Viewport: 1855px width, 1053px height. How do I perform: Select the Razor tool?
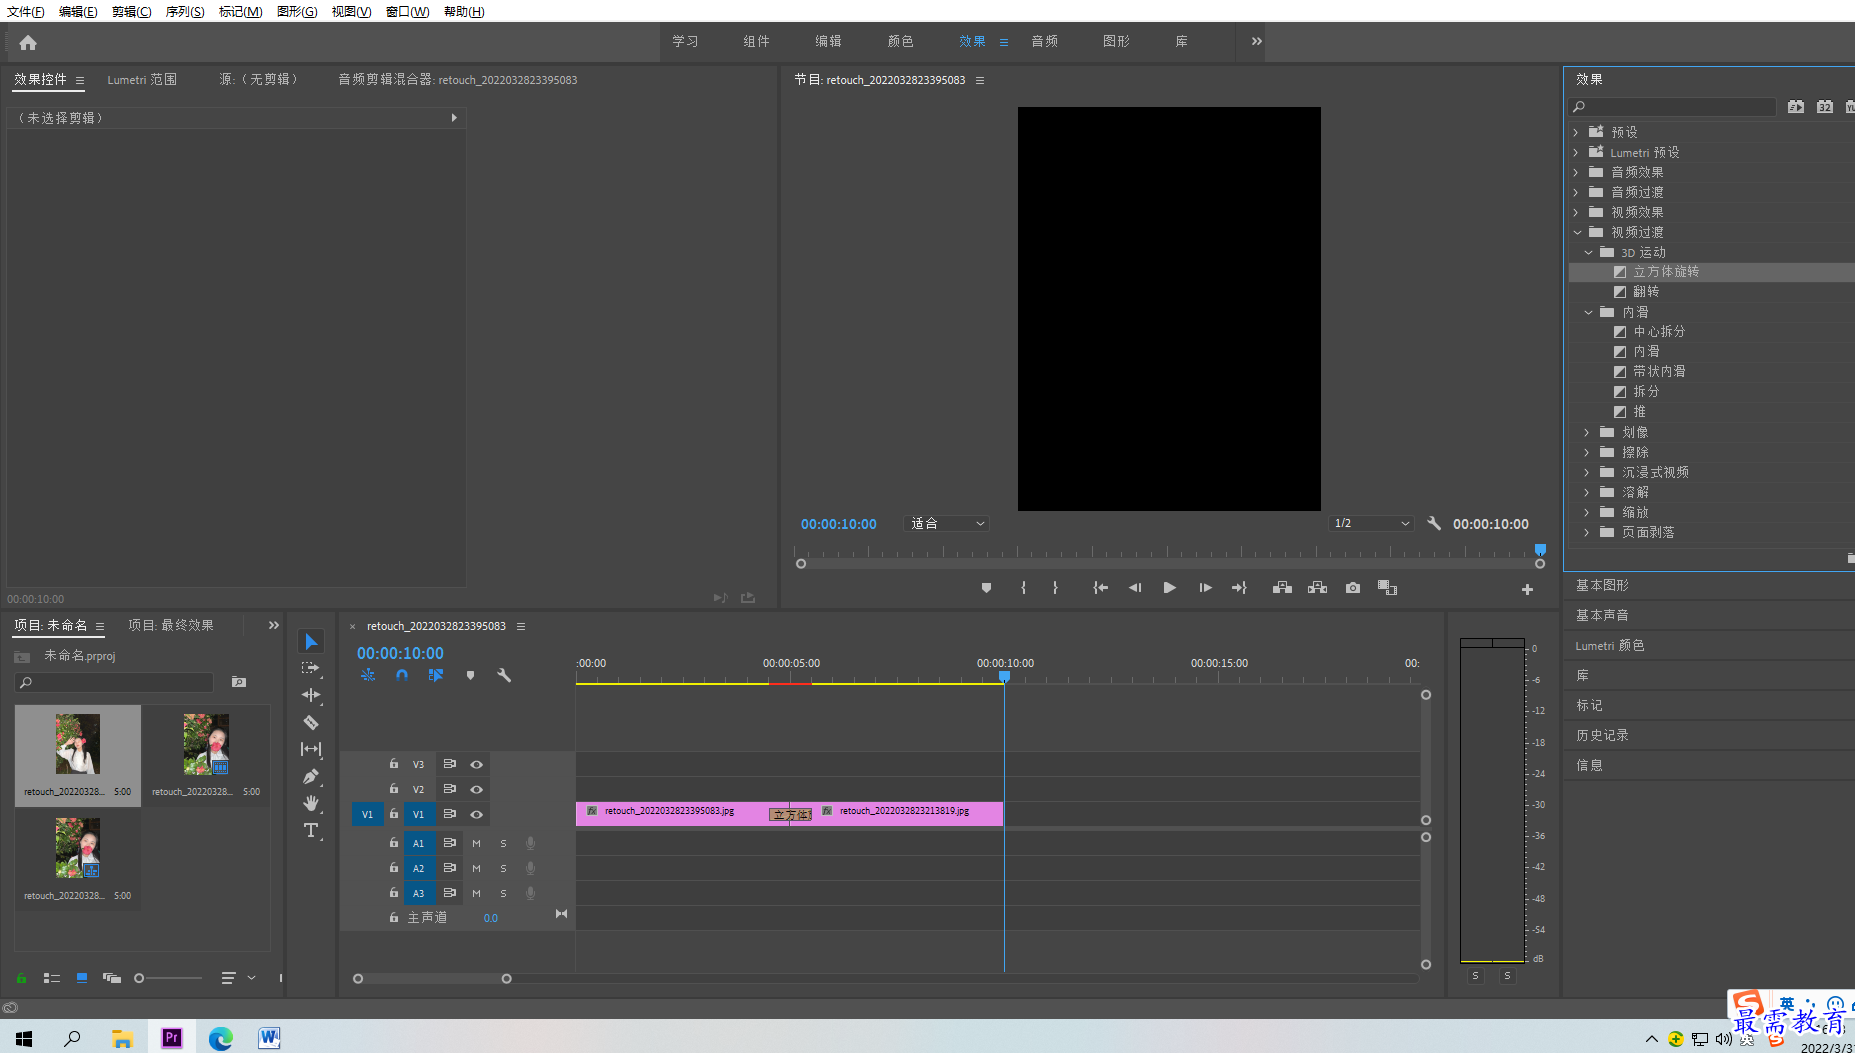tap(311, 722)
